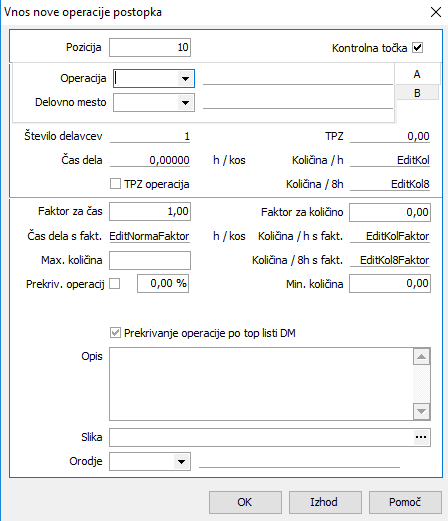
Task: Uncheck the Kontrolna točka checkbox
Action: point(418,48)
